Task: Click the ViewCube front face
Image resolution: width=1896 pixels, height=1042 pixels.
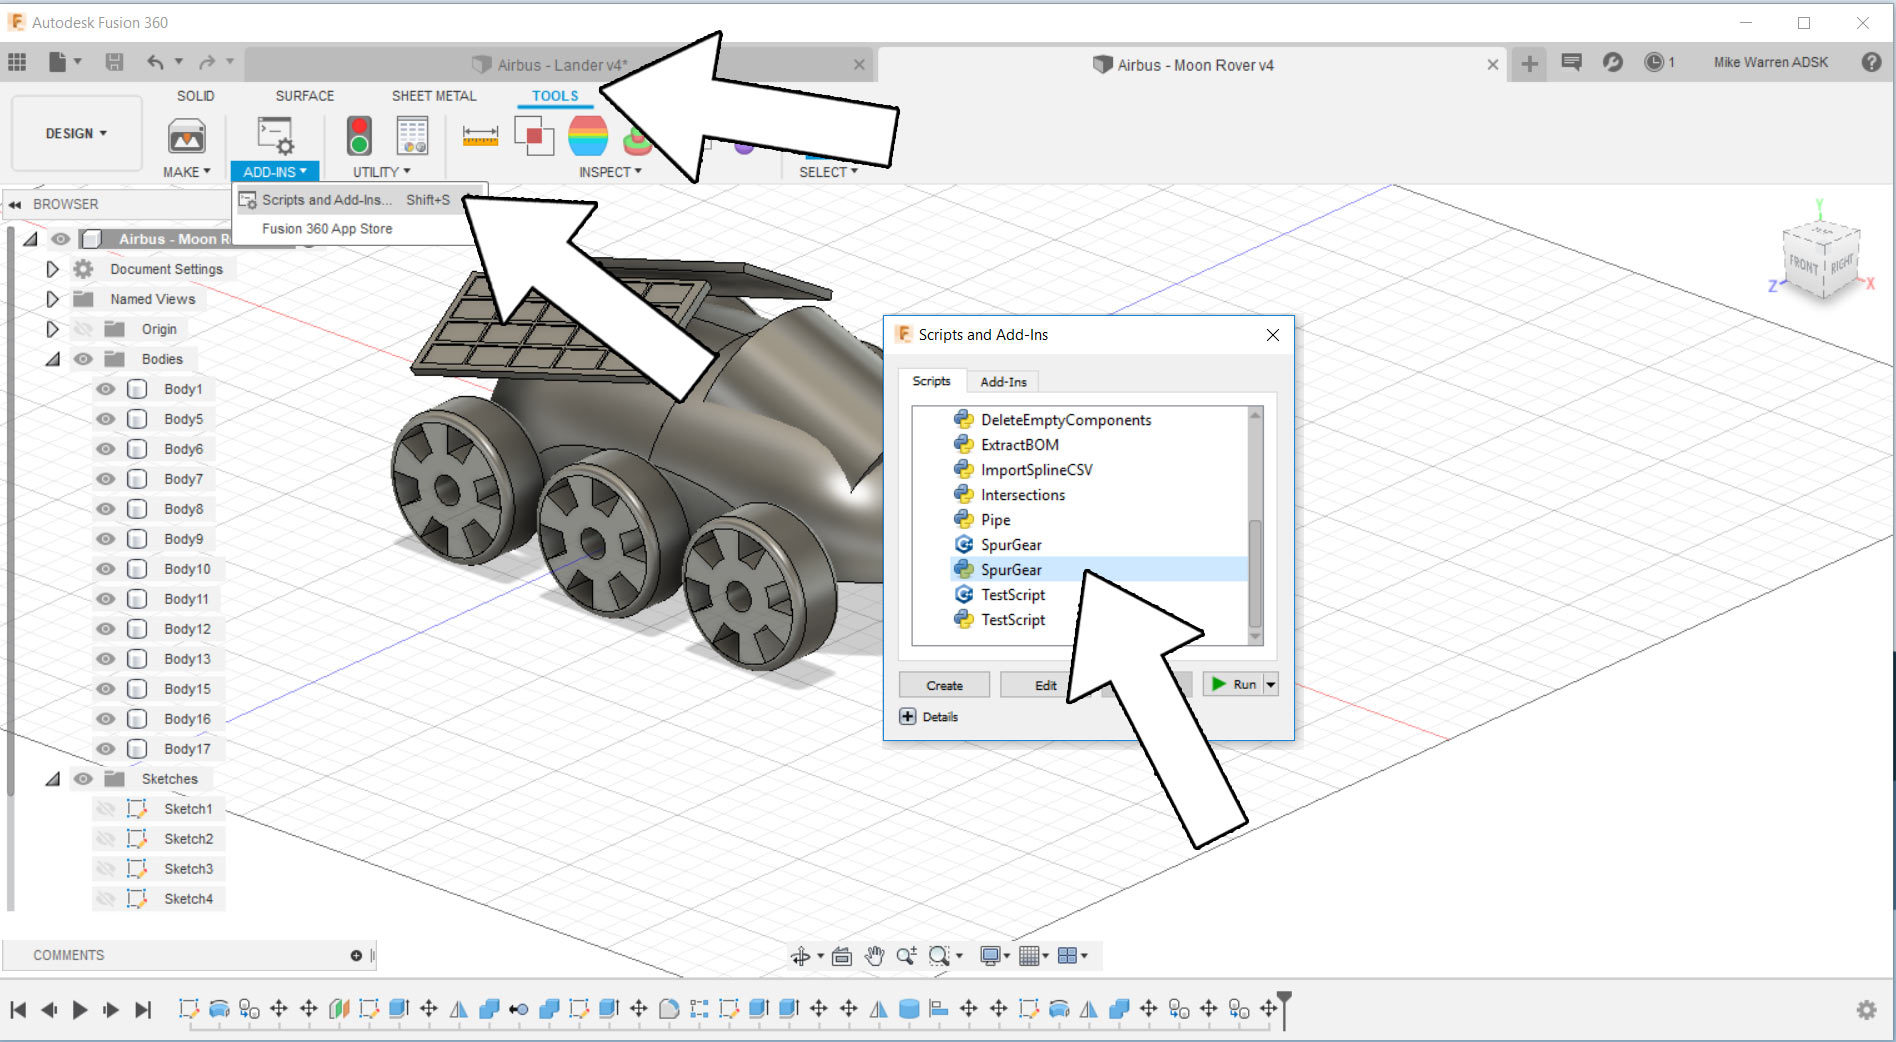Action: [x=1804, y=265]
